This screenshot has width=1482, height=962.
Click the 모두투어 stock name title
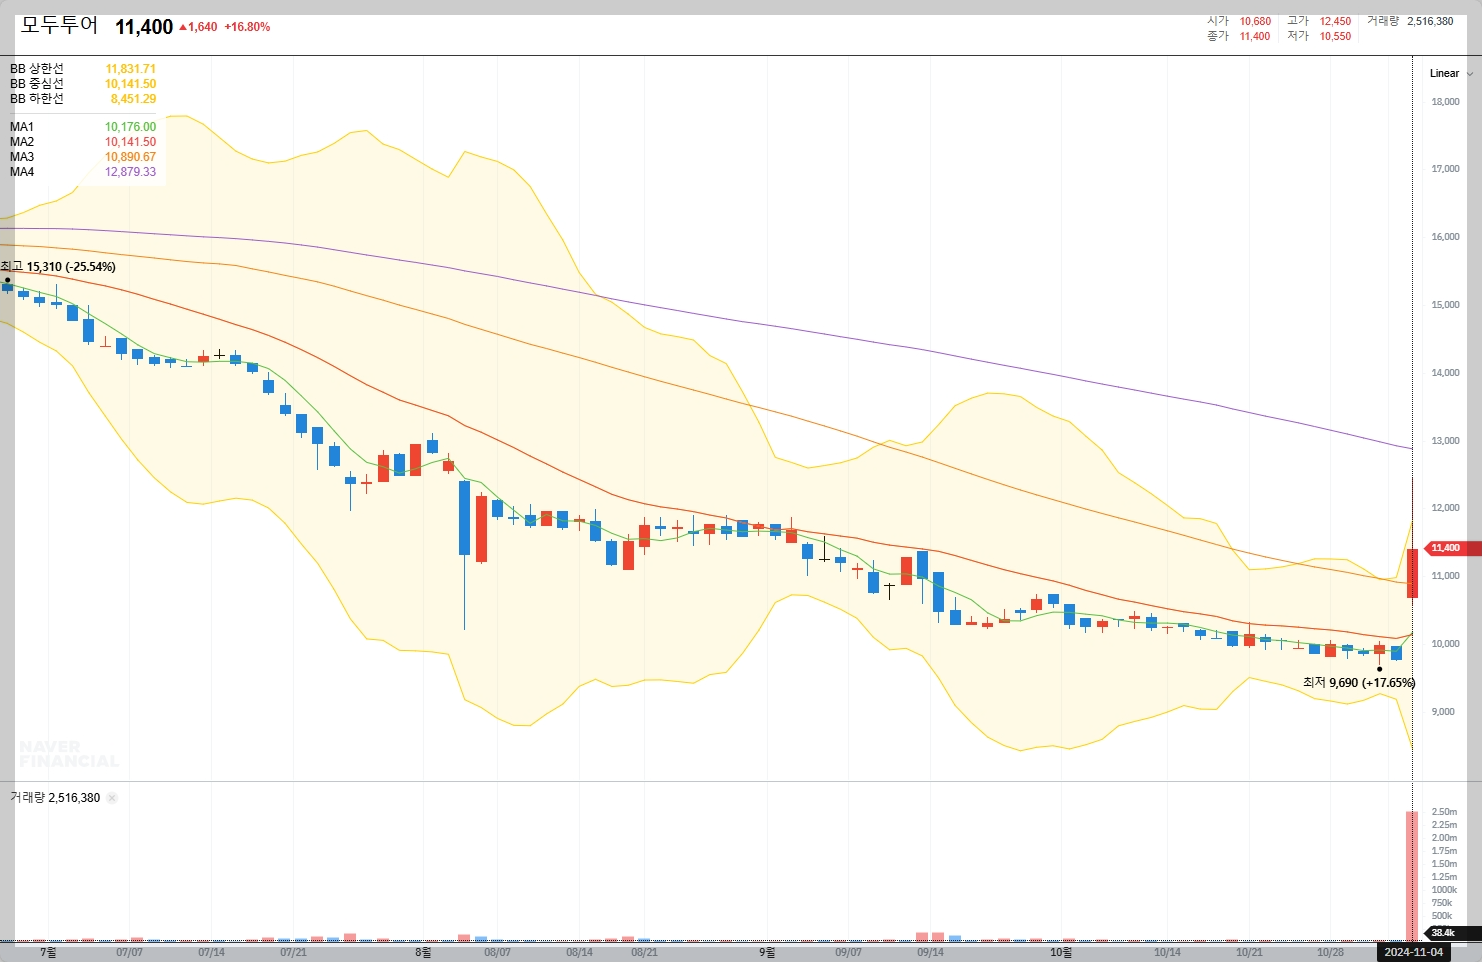click(60, 26)
